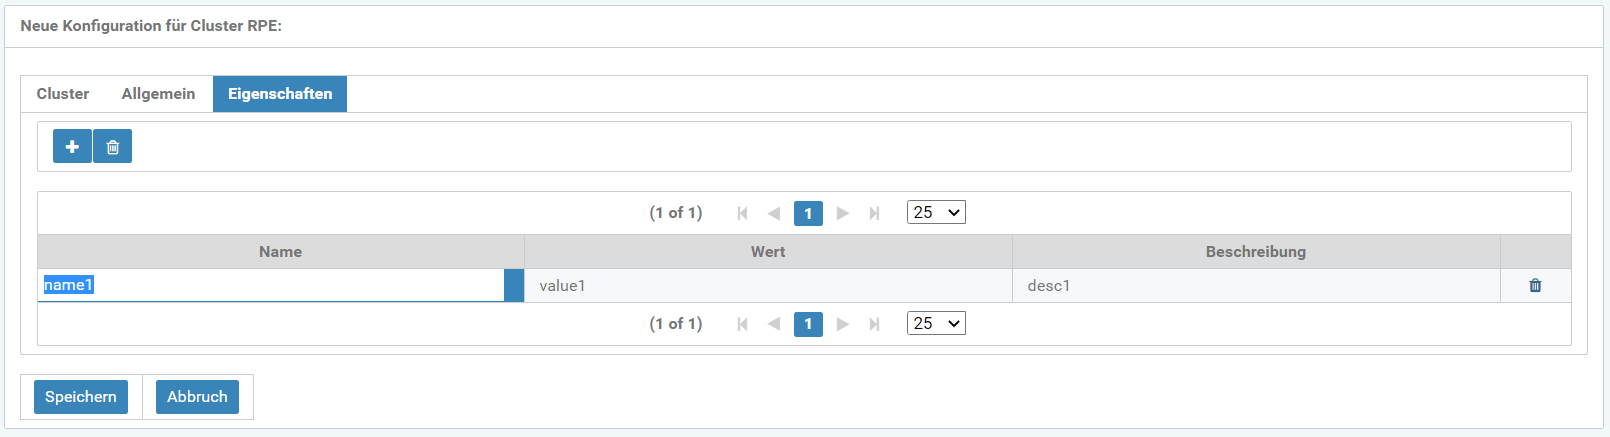Viewport: 1610px width, 437px height.
Task: Go to first page in top paginator
Action: 742,213
